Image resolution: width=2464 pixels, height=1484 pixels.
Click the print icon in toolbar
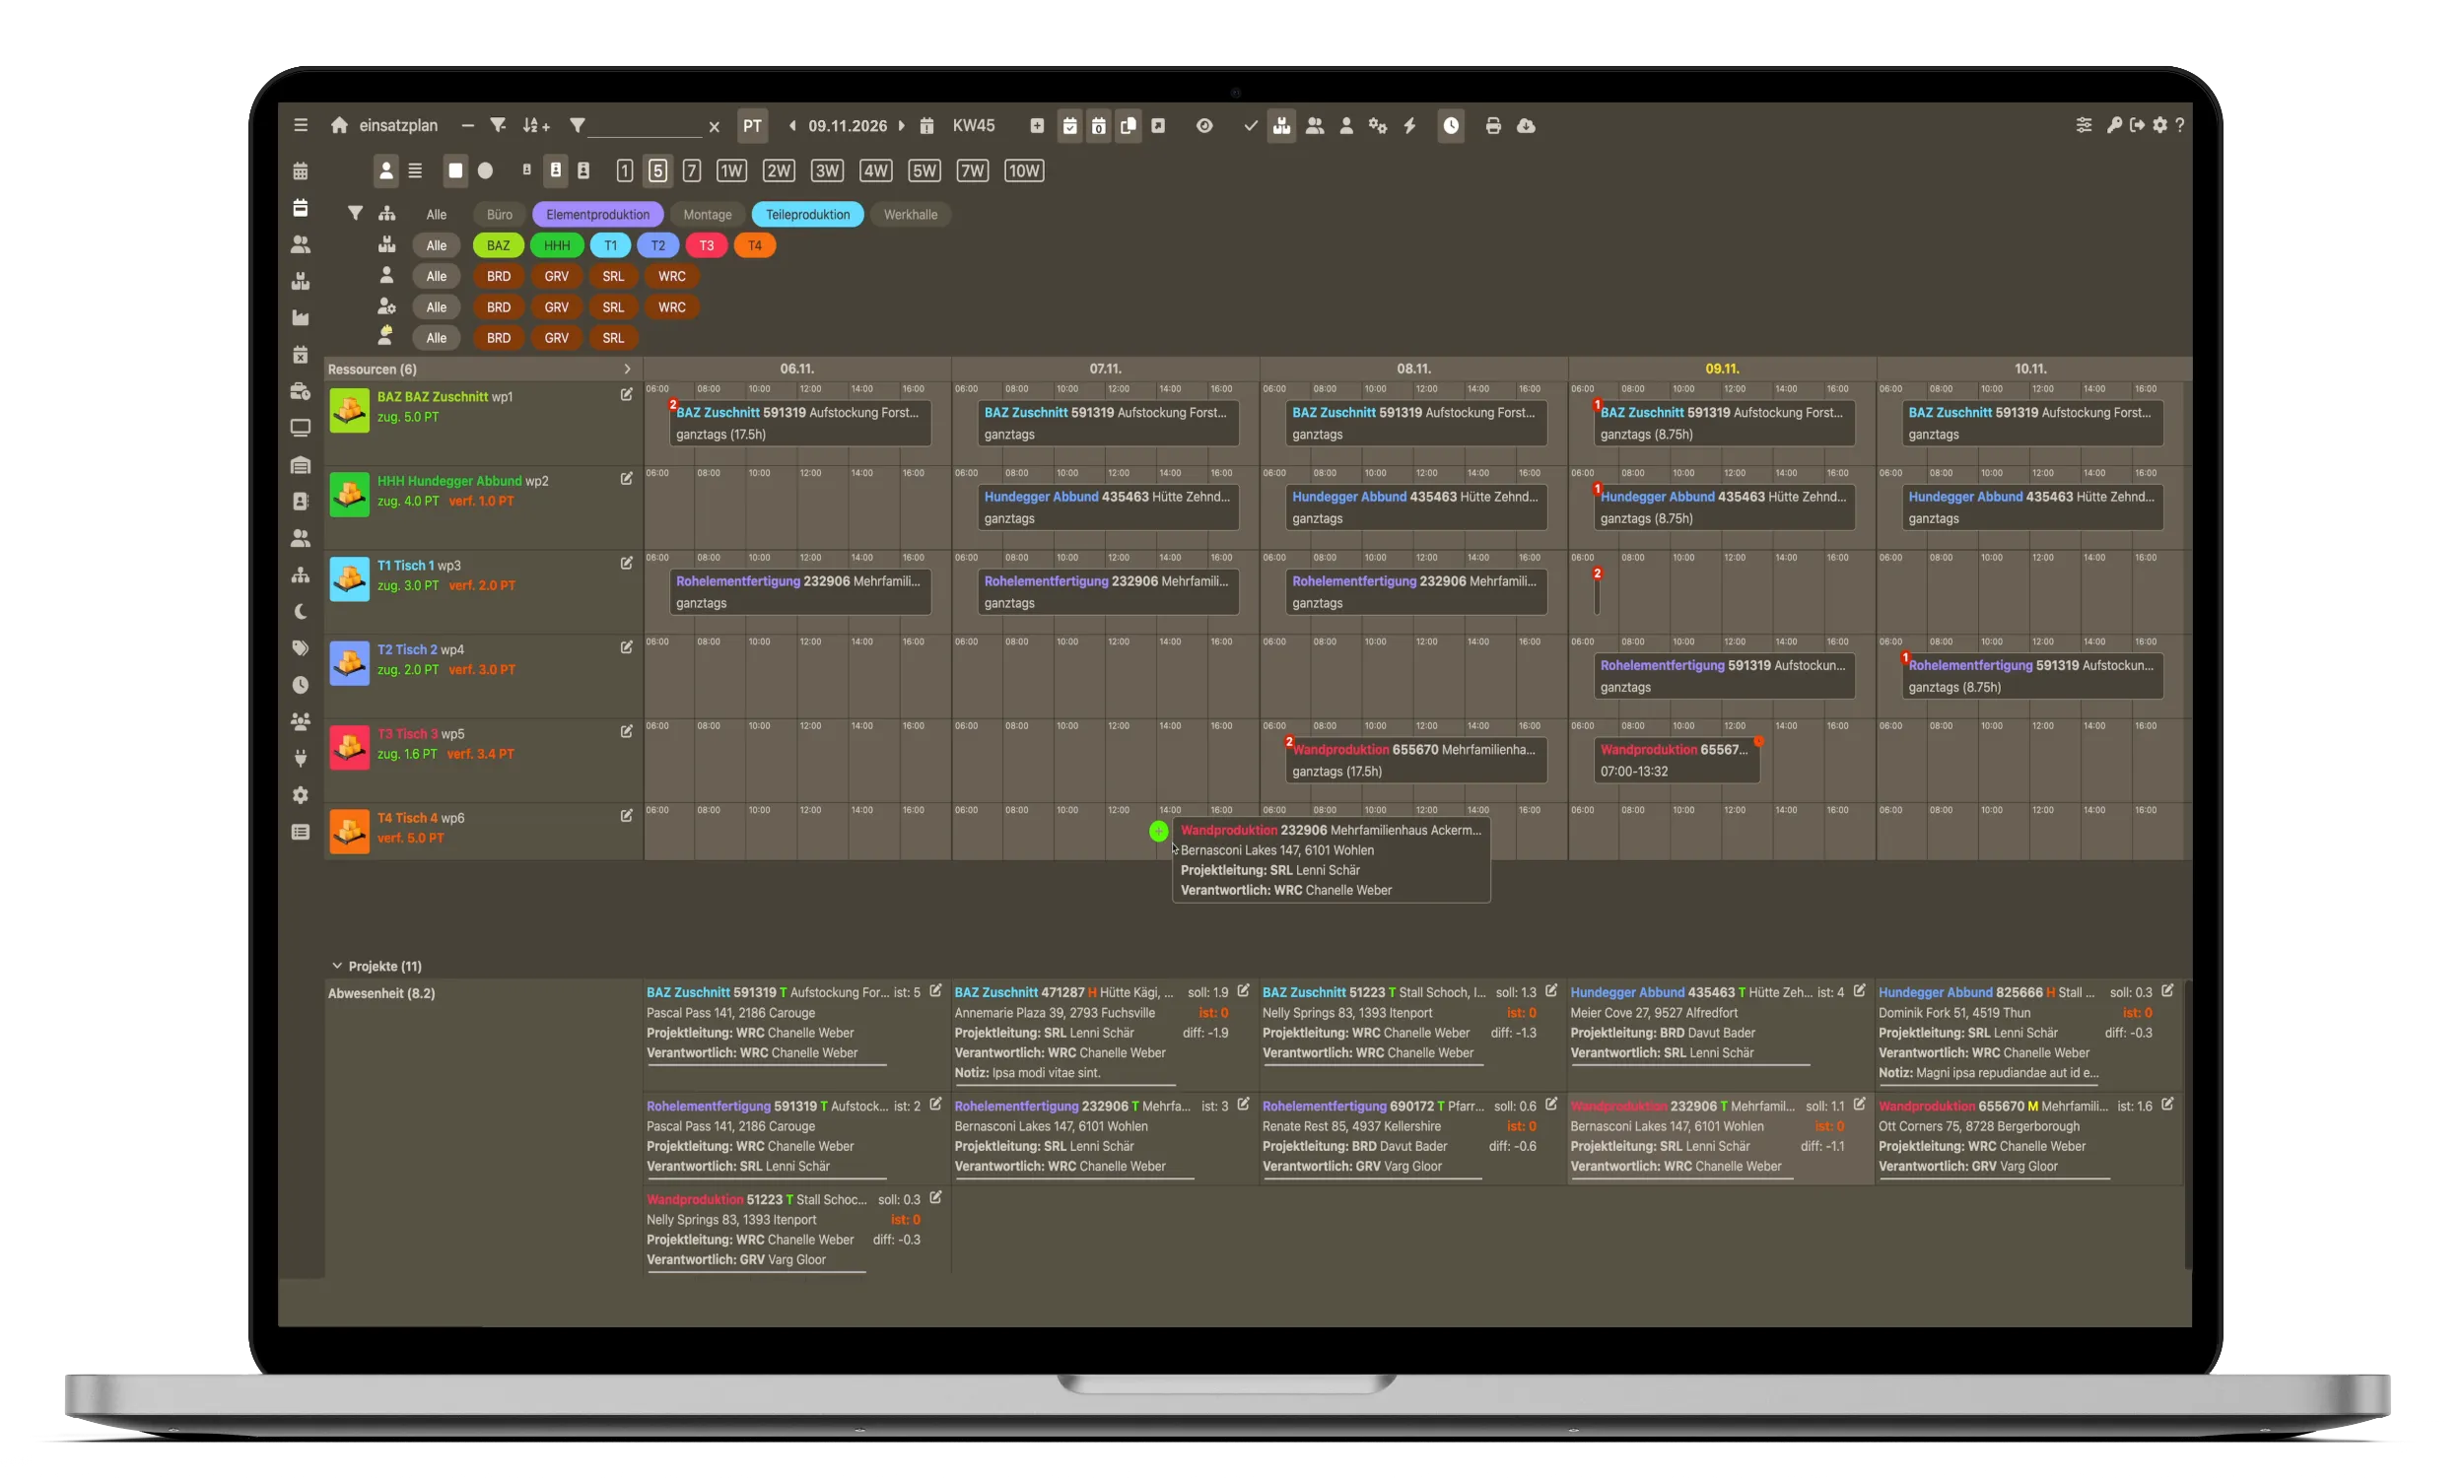click(1493, 126)
